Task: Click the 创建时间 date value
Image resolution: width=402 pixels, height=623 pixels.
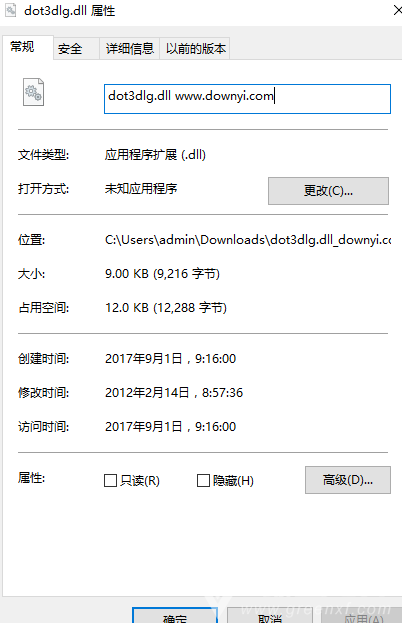Action: point(170,359)
